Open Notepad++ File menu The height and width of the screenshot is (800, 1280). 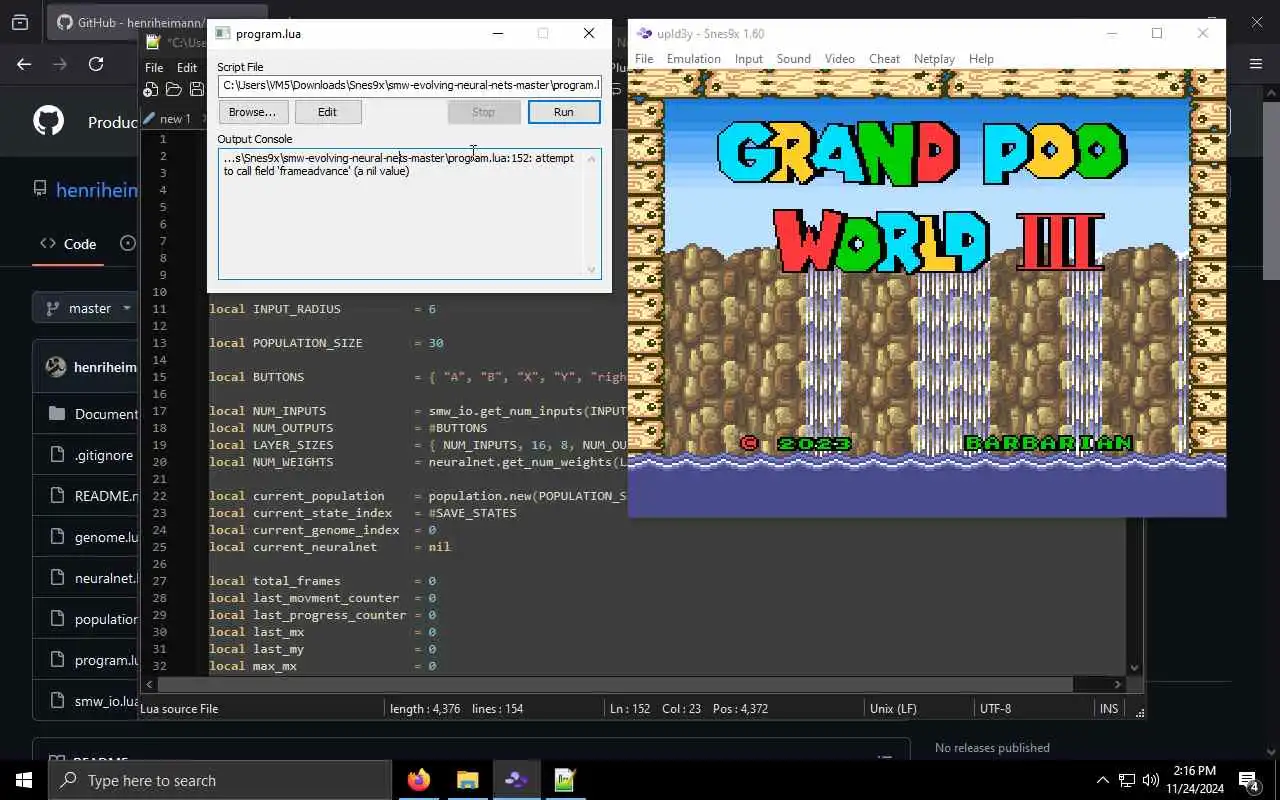tap(154, 68)
